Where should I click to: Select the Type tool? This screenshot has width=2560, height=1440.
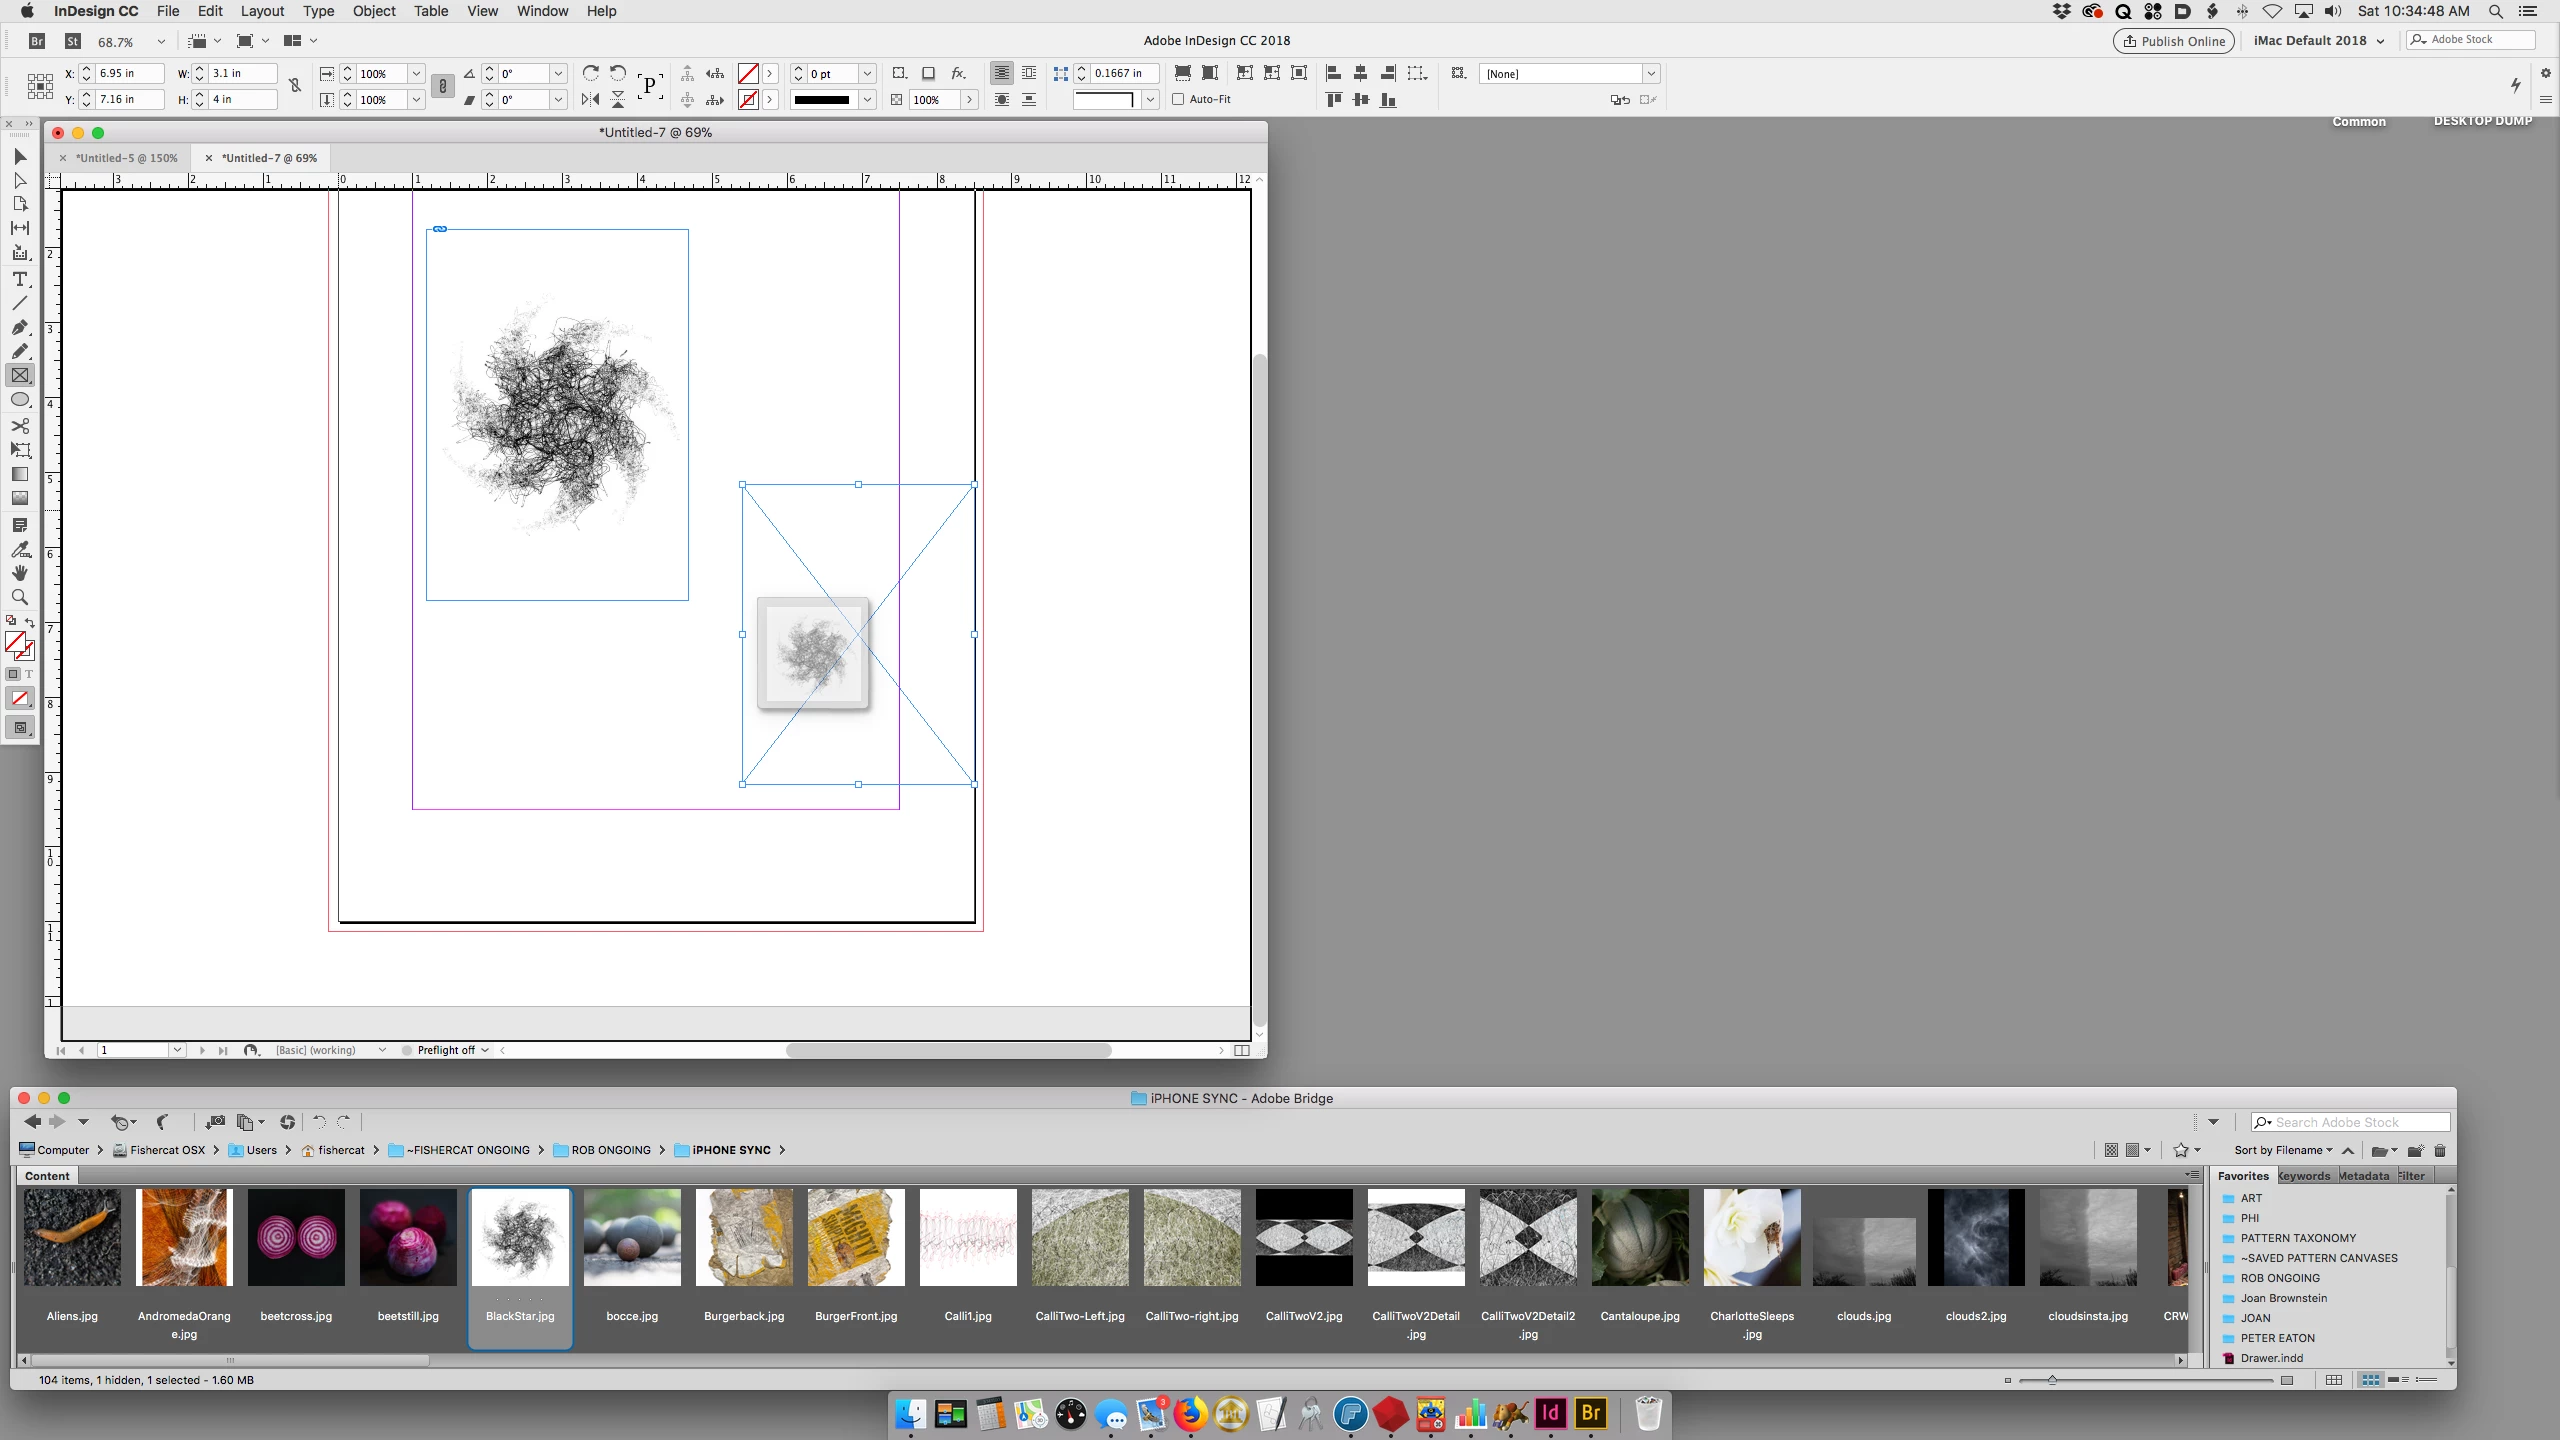[x=20, y=279]
